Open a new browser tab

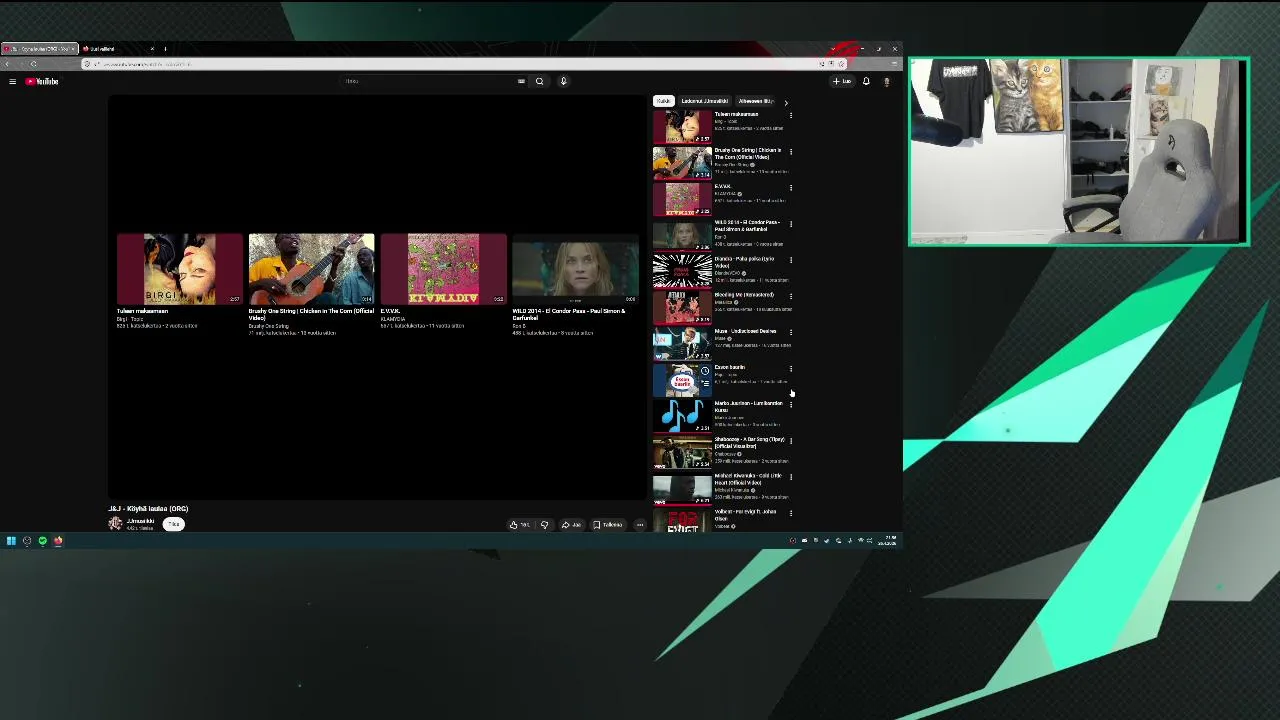tap(165, 48)
